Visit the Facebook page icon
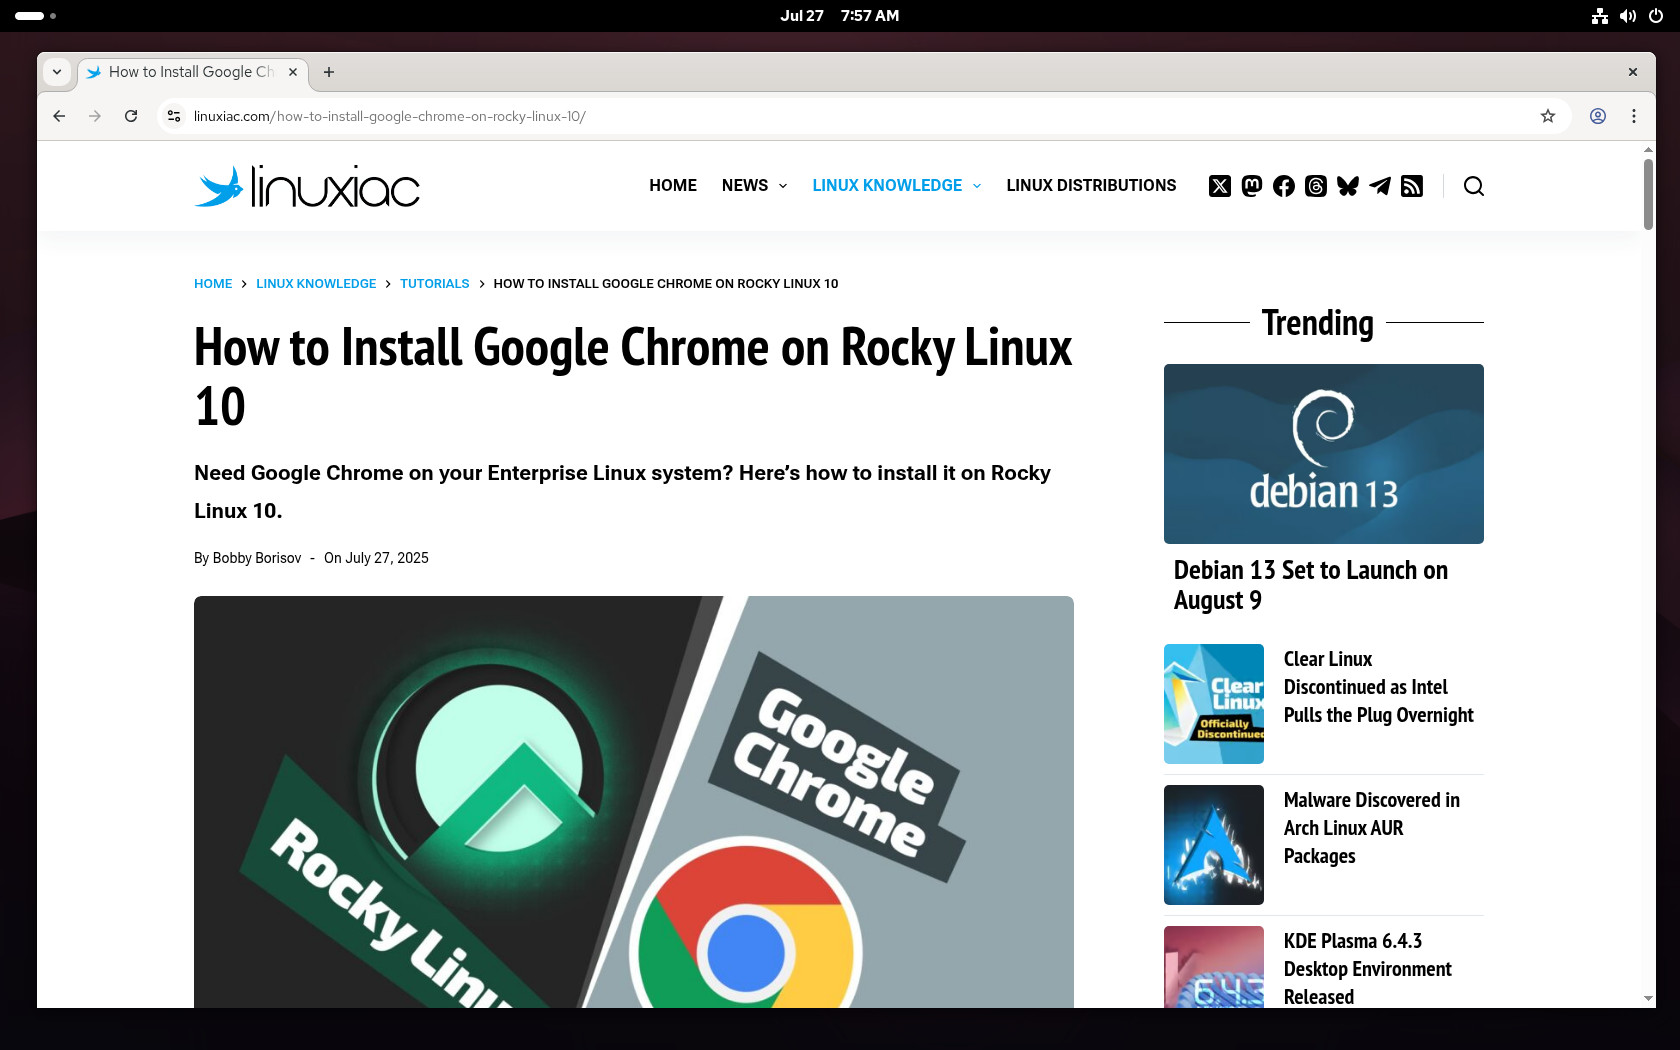 (1284, 186)
